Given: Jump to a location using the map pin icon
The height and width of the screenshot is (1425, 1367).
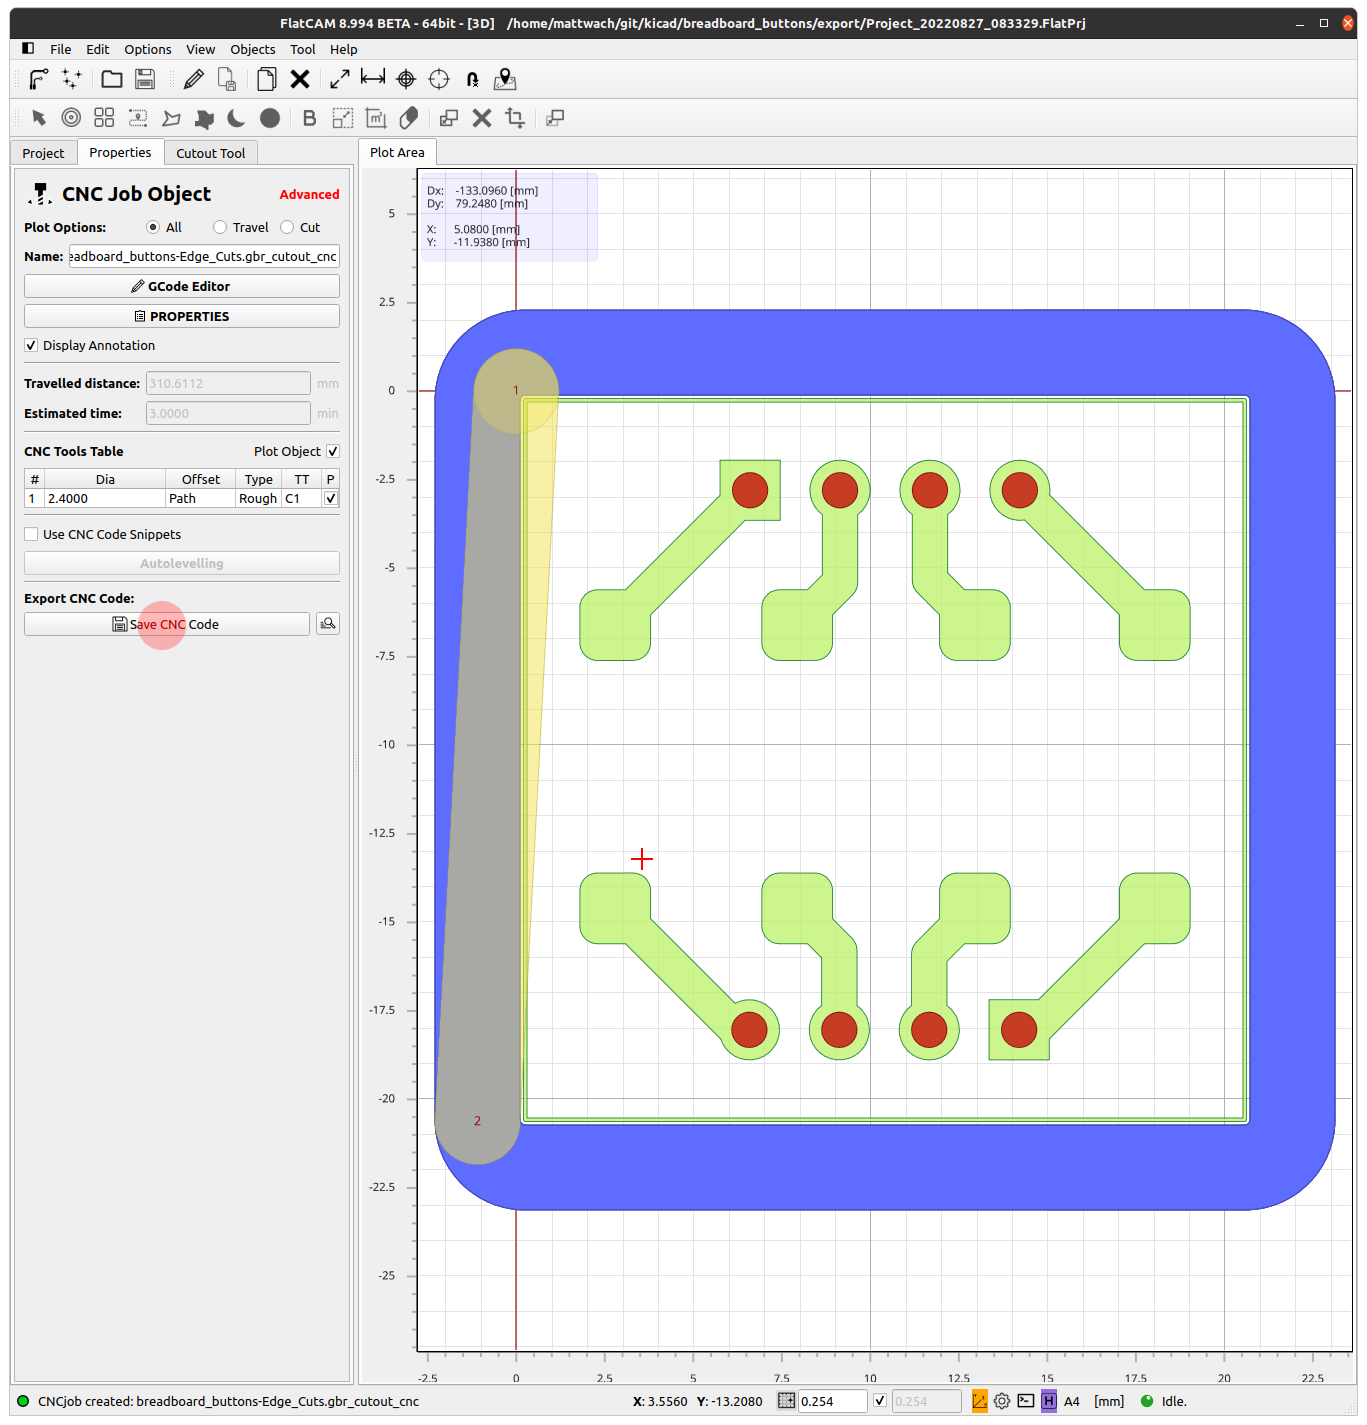Looking at the screenshot, I should tap(505, 79).
